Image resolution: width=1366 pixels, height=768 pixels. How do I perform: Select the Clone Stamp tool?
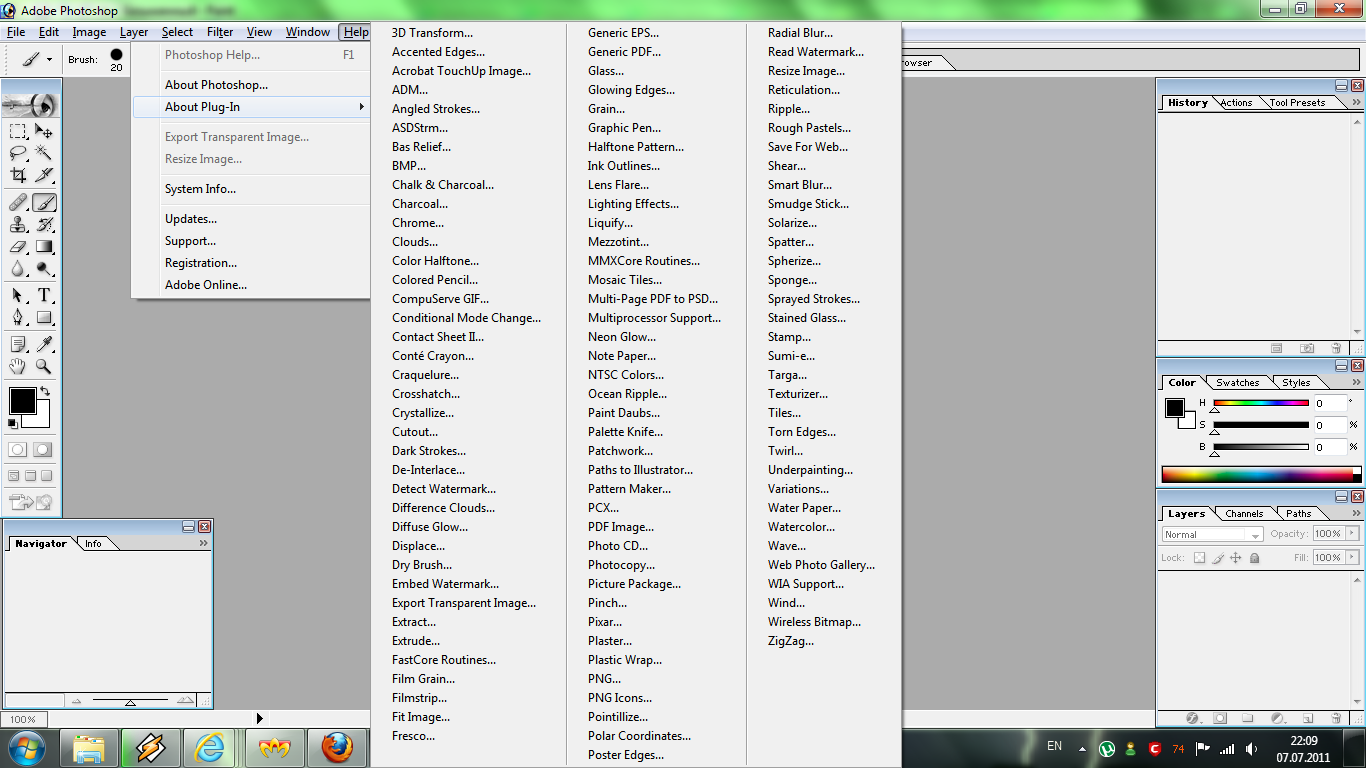(x=18, y=225)
